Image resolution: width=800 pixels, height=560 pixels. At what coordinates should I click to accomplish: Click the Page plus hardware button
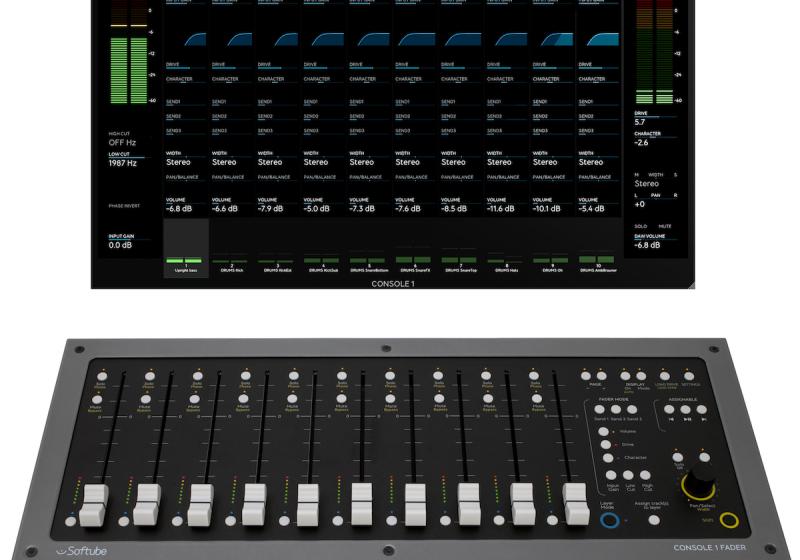(602, 376)
